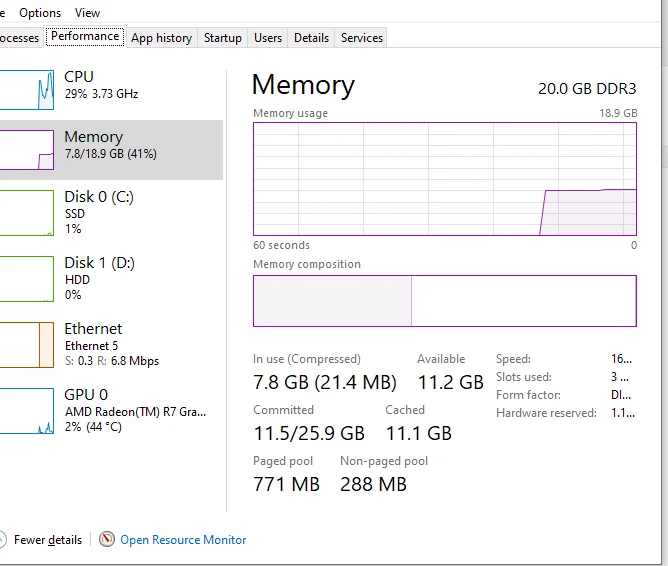The image size is (668, 566).
Task: Open the Resource Monitor icon
Action: 107,540
